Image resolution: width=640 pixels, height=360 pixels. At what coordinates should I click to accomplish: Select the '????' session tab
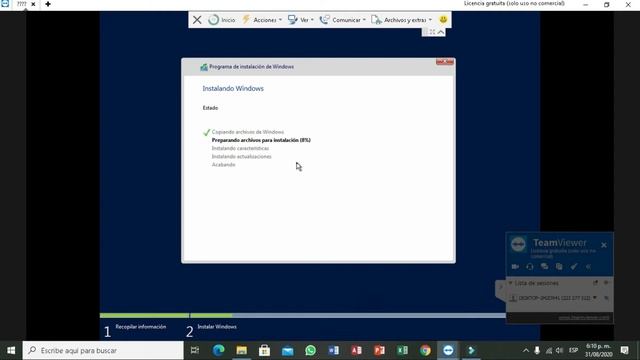(x=21, y=4)
